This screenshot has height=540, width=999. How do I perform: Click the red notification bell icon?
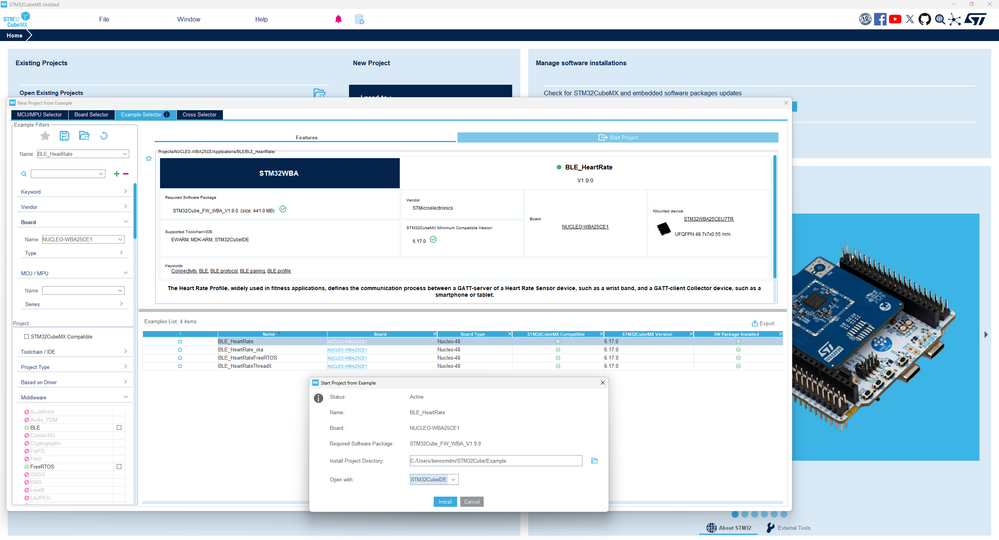tap(338, 19)
